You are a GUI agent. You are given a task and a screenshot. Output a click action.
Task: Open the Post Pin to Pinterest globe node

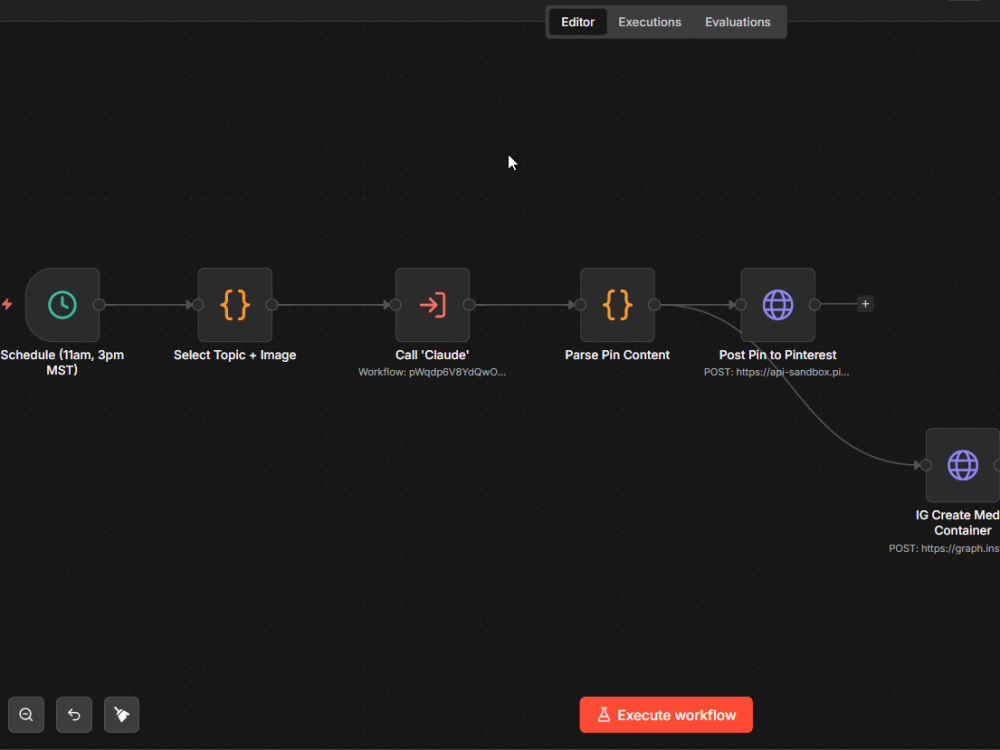(x=777, y=305)
